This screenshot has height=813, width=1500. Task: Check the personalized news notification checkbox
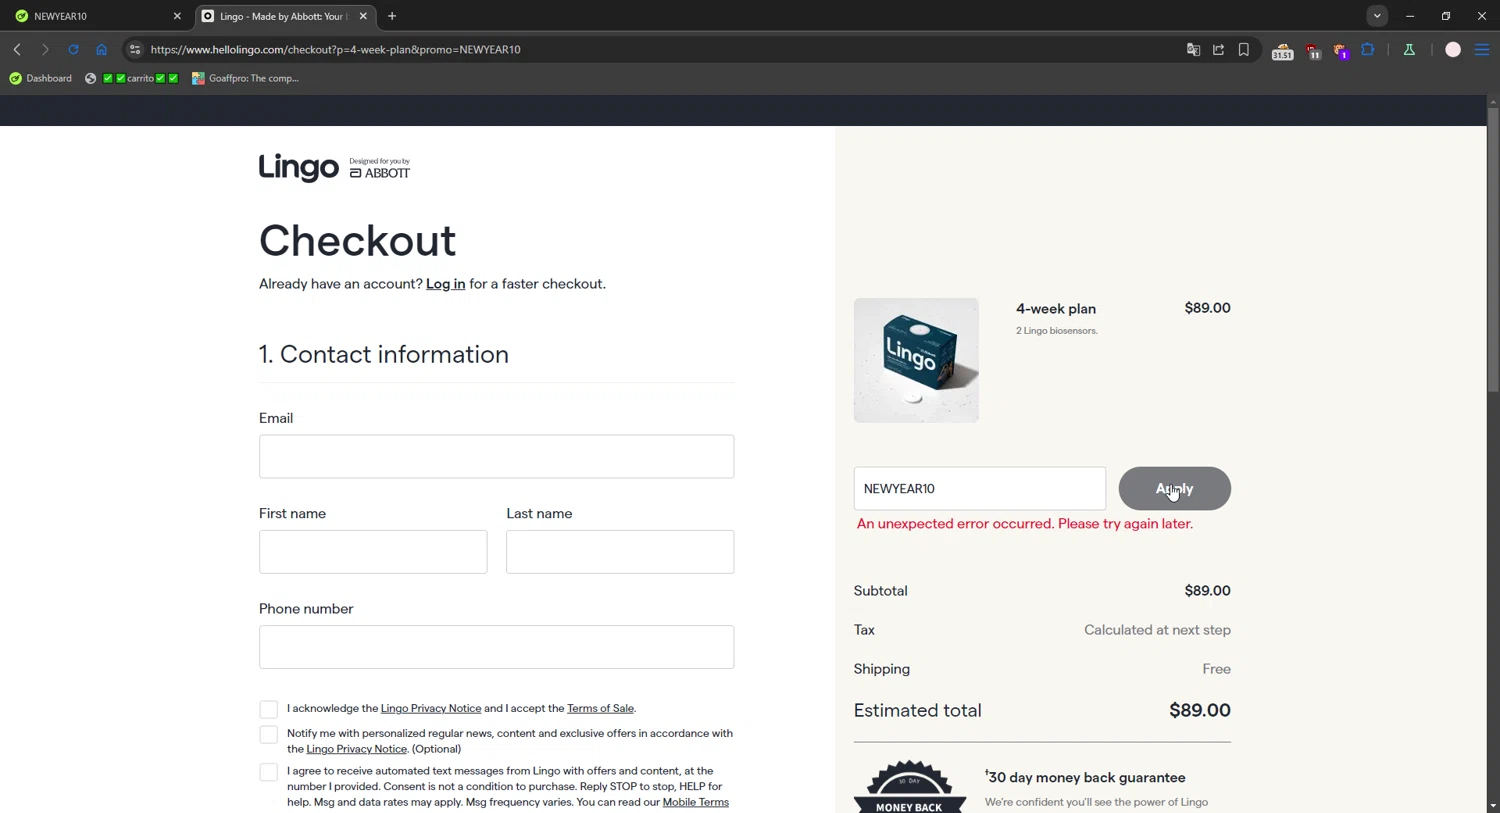pyautogui.click(x=268, y=735)
